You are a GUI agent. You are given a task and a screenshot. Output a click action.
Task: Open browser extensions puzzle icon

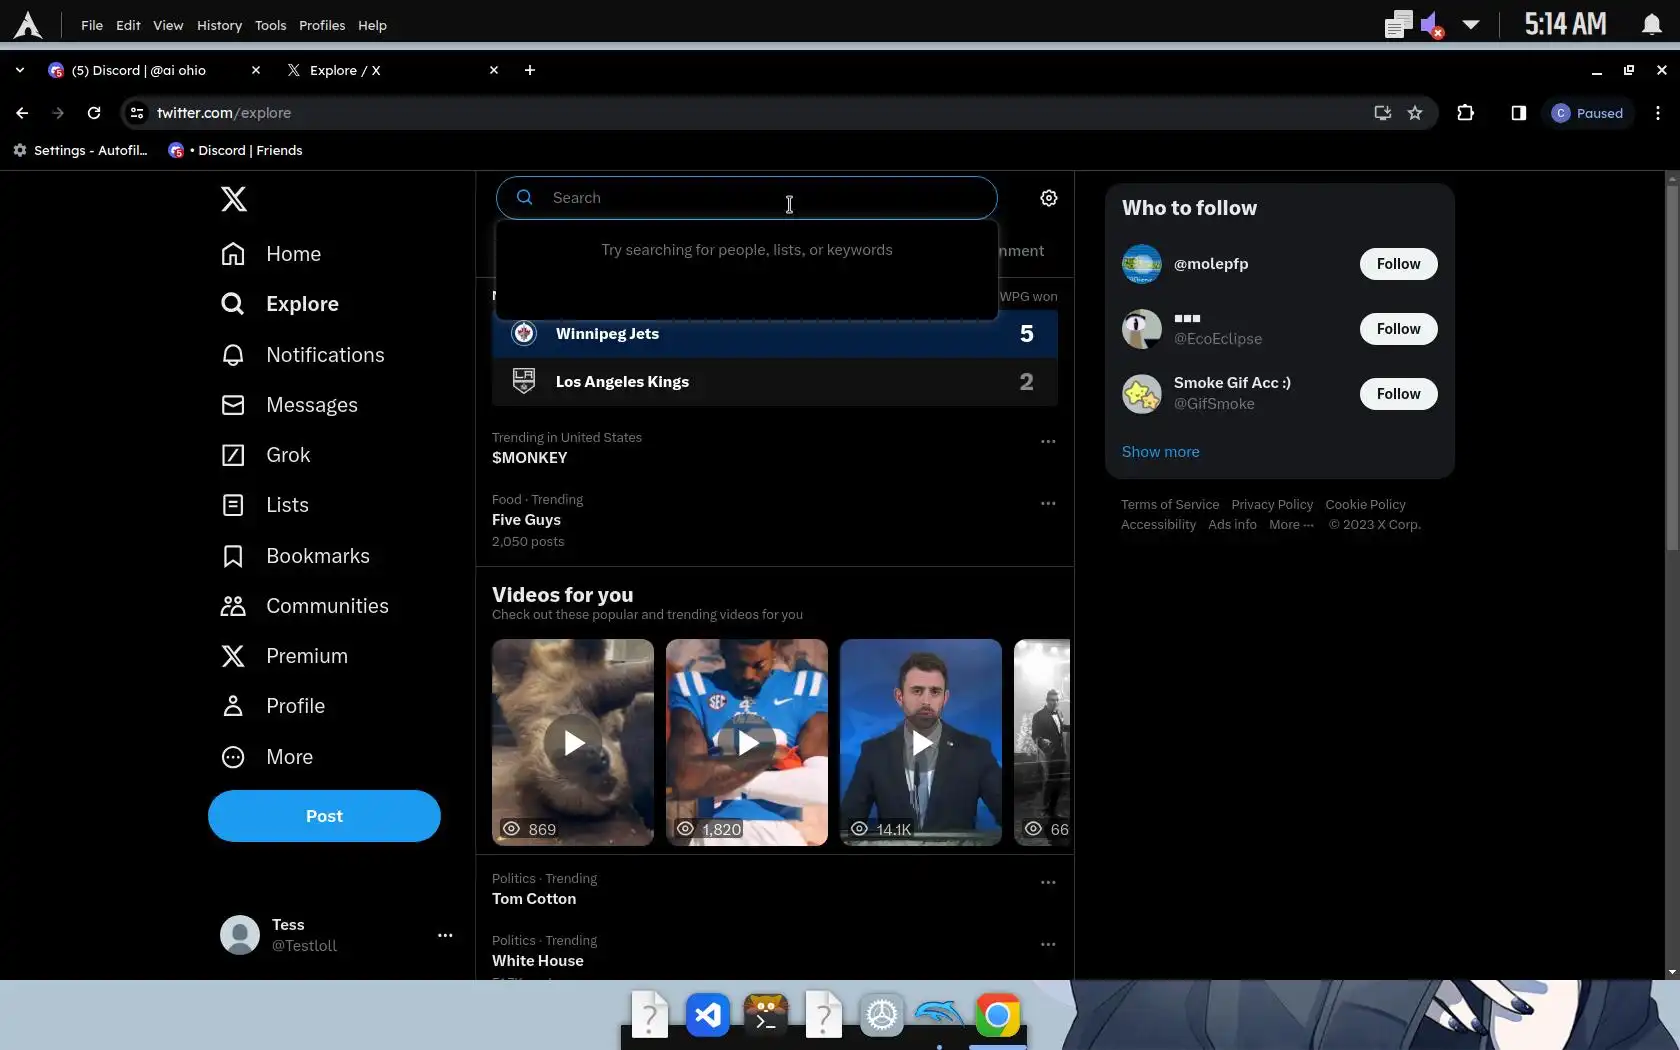(x=1466, y=113)
